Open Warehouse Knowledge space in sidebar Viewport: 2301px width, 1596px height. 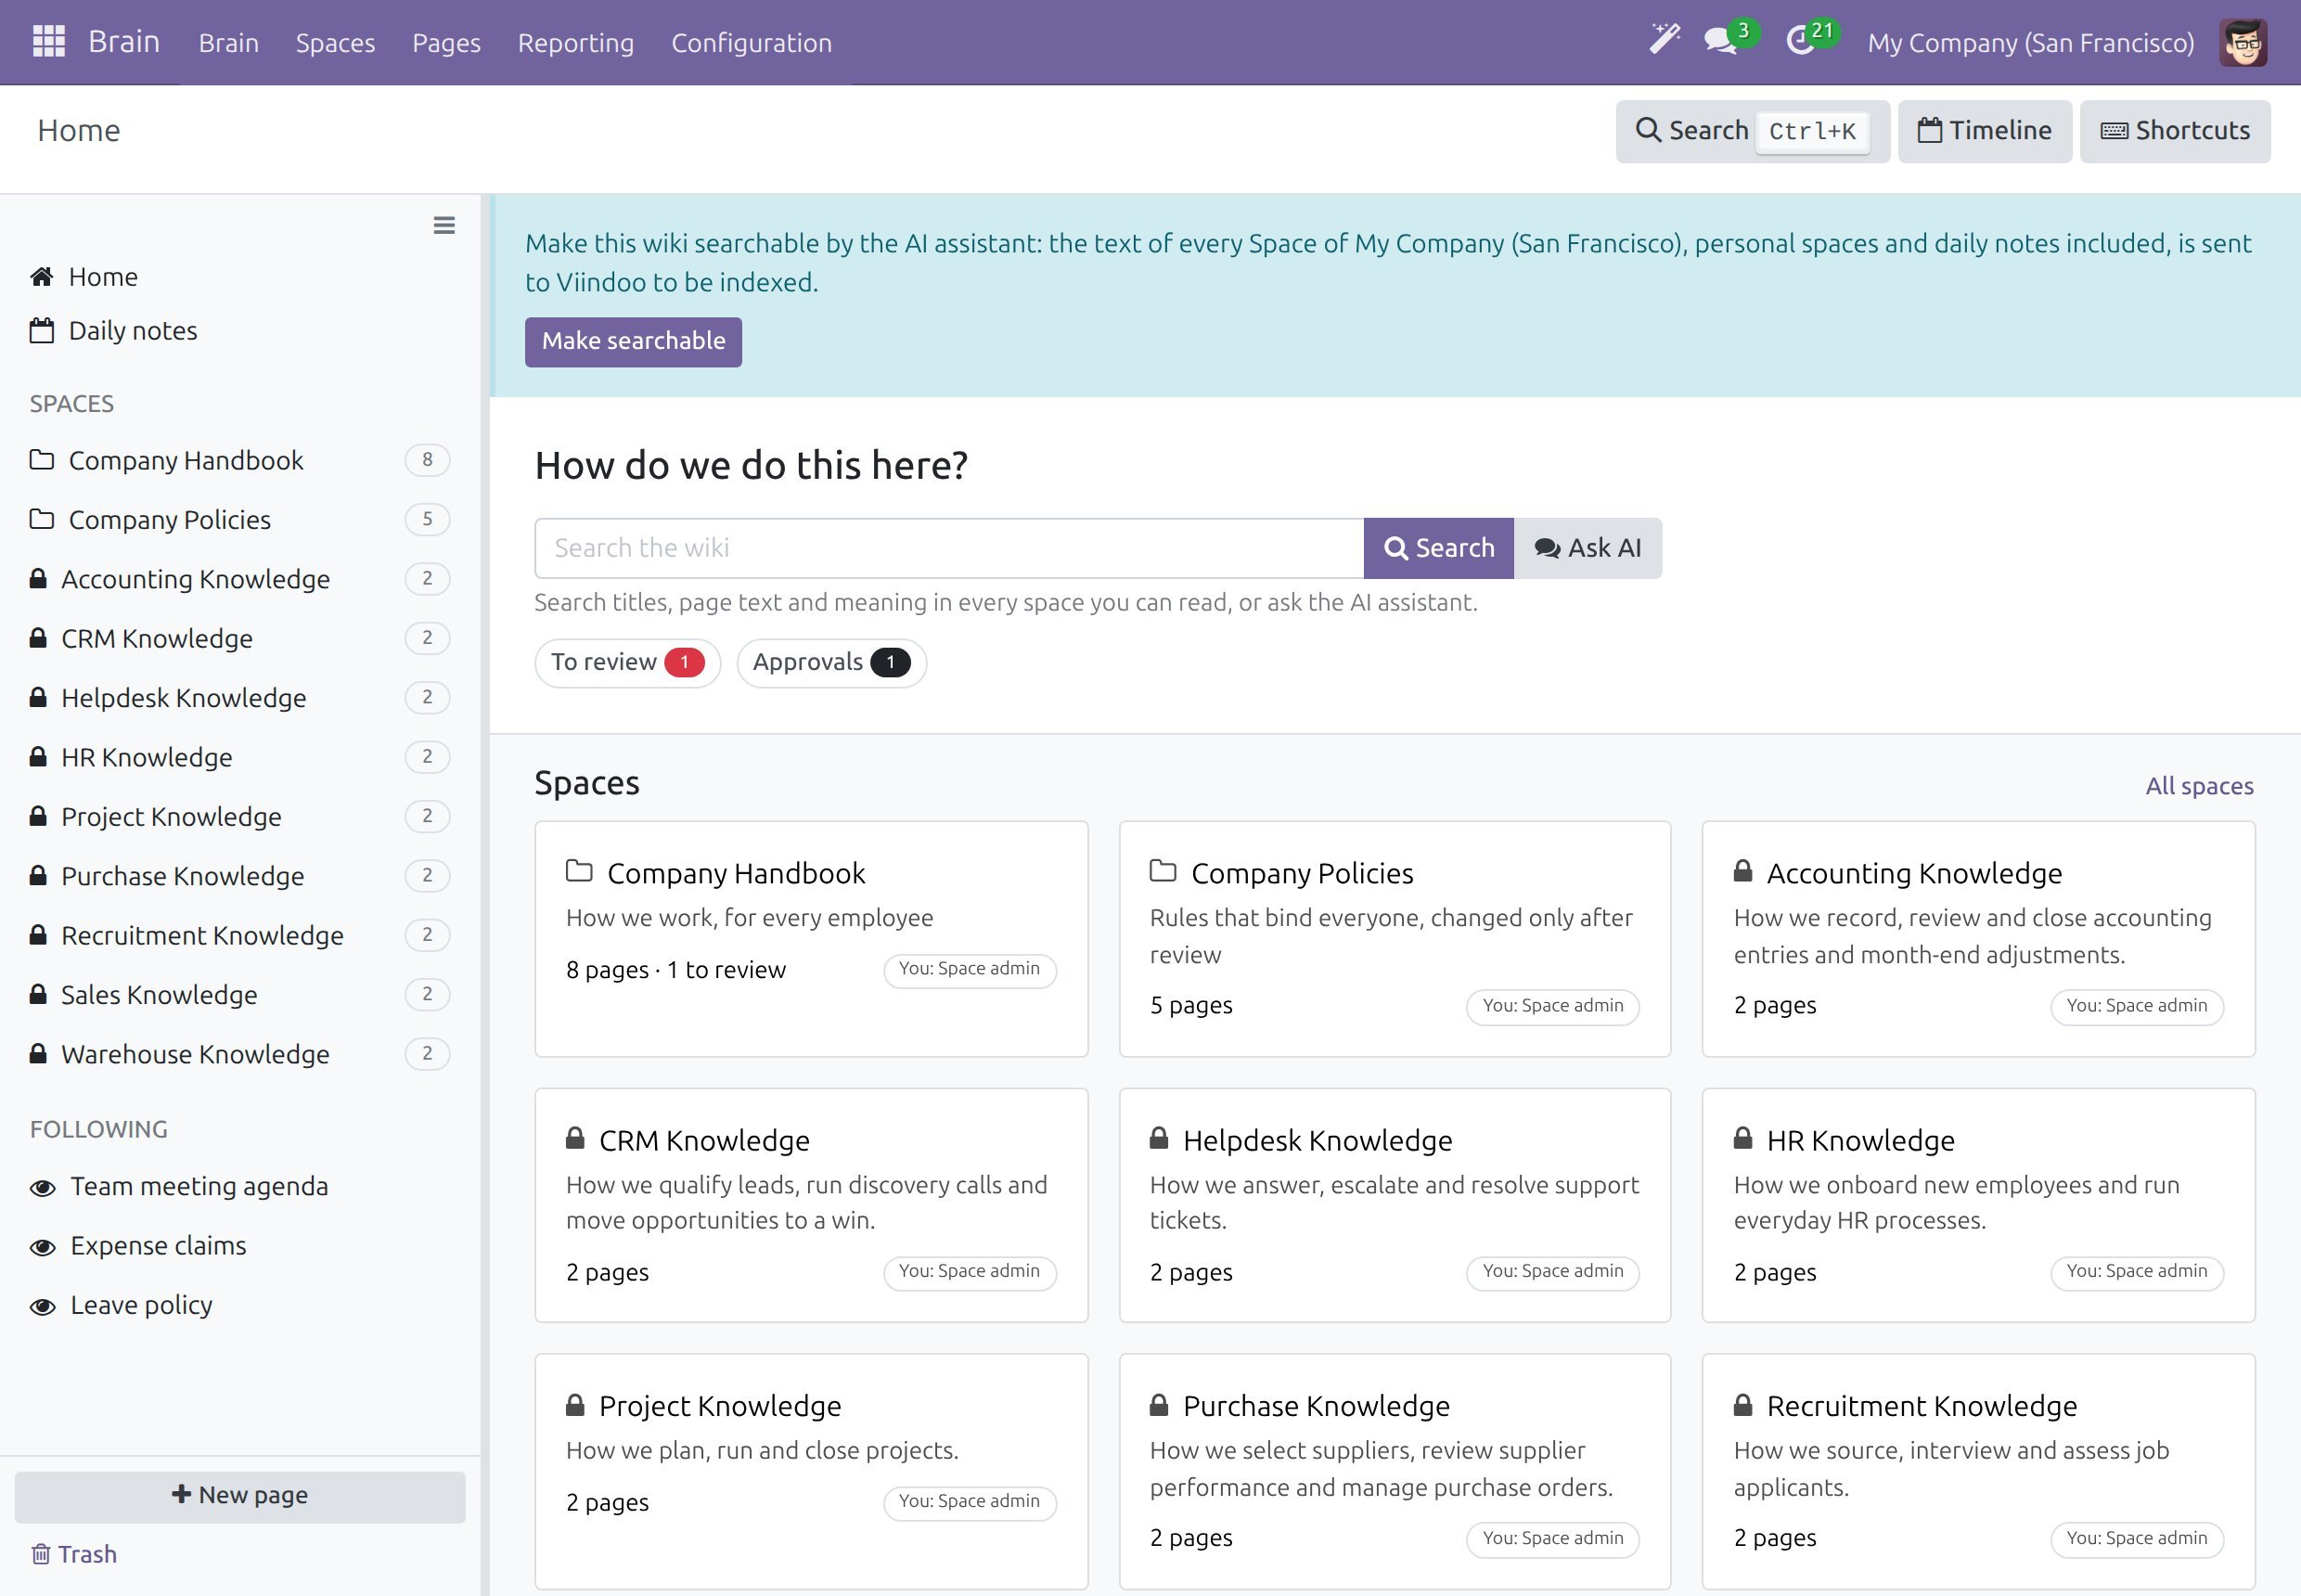point(240,1055)
